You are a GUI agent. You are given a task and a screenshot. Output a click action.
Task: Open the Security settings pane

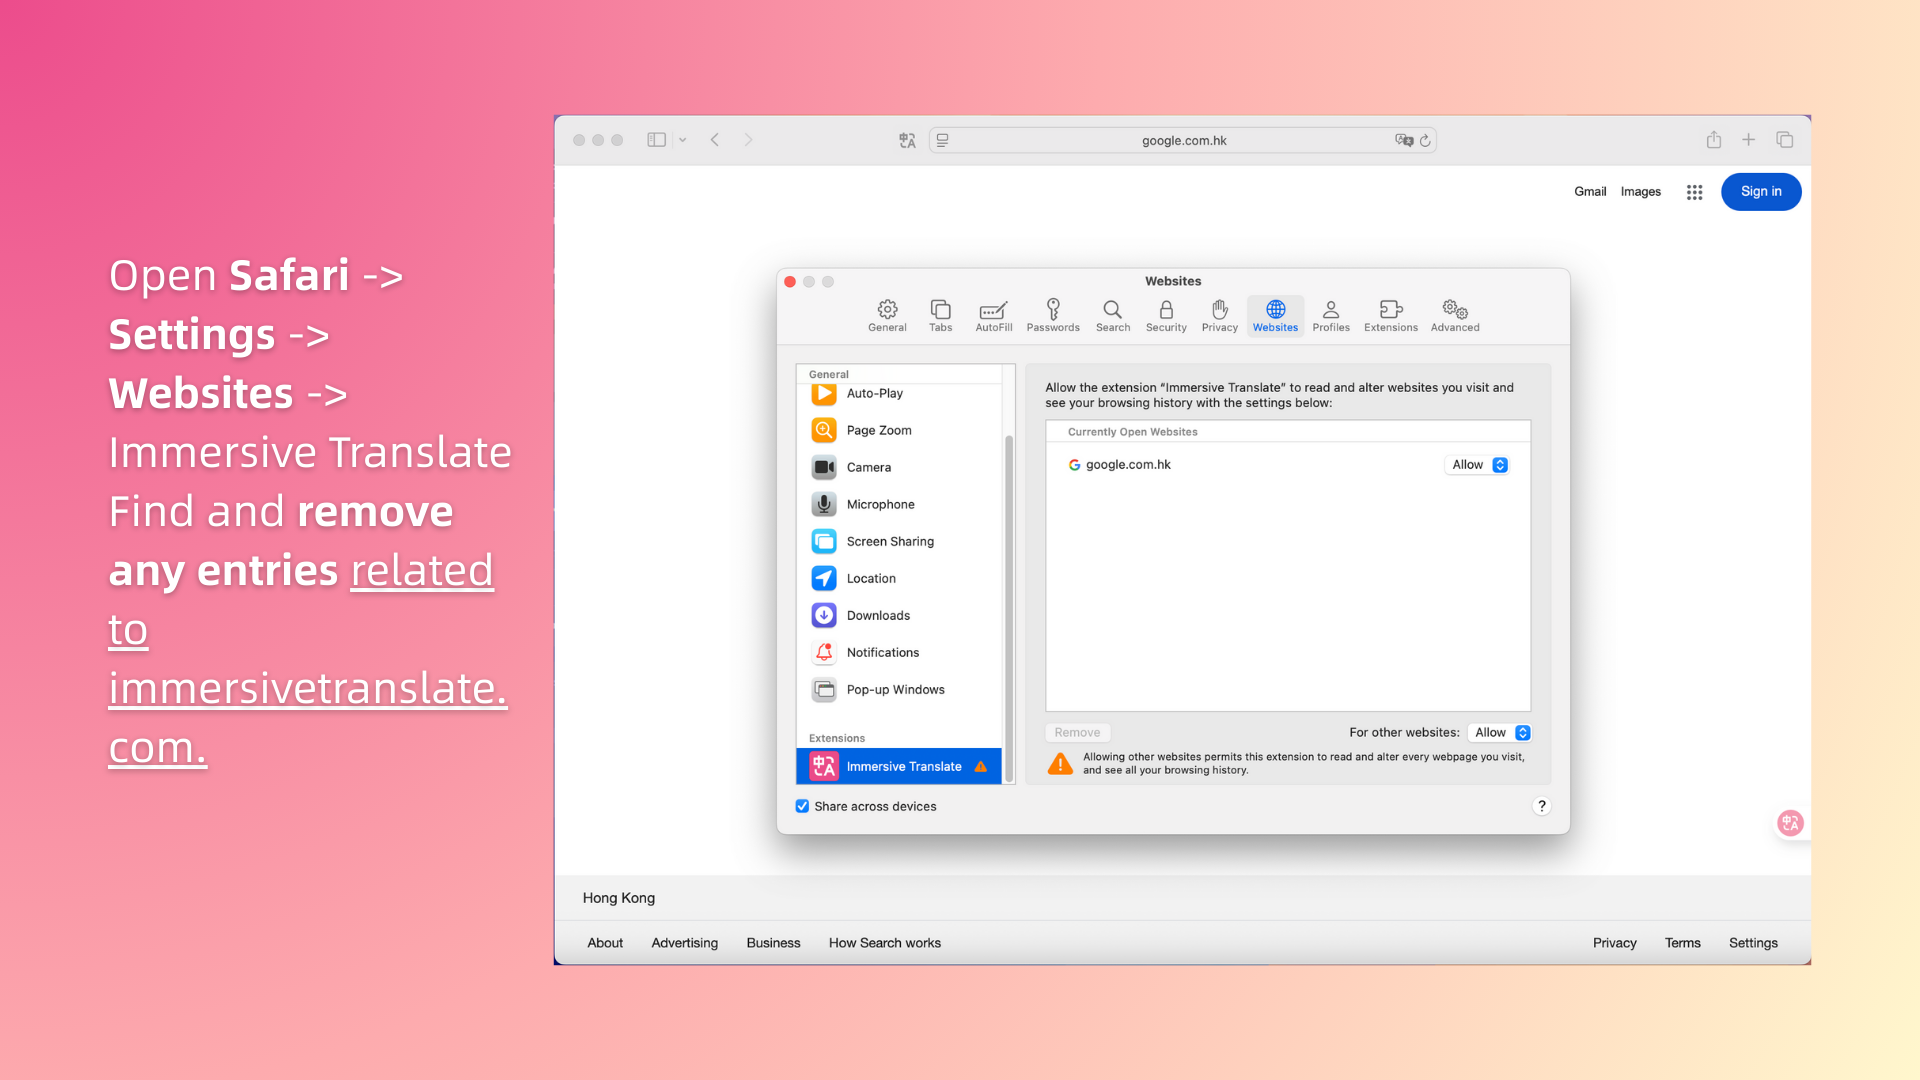[x=1166, y=315]
